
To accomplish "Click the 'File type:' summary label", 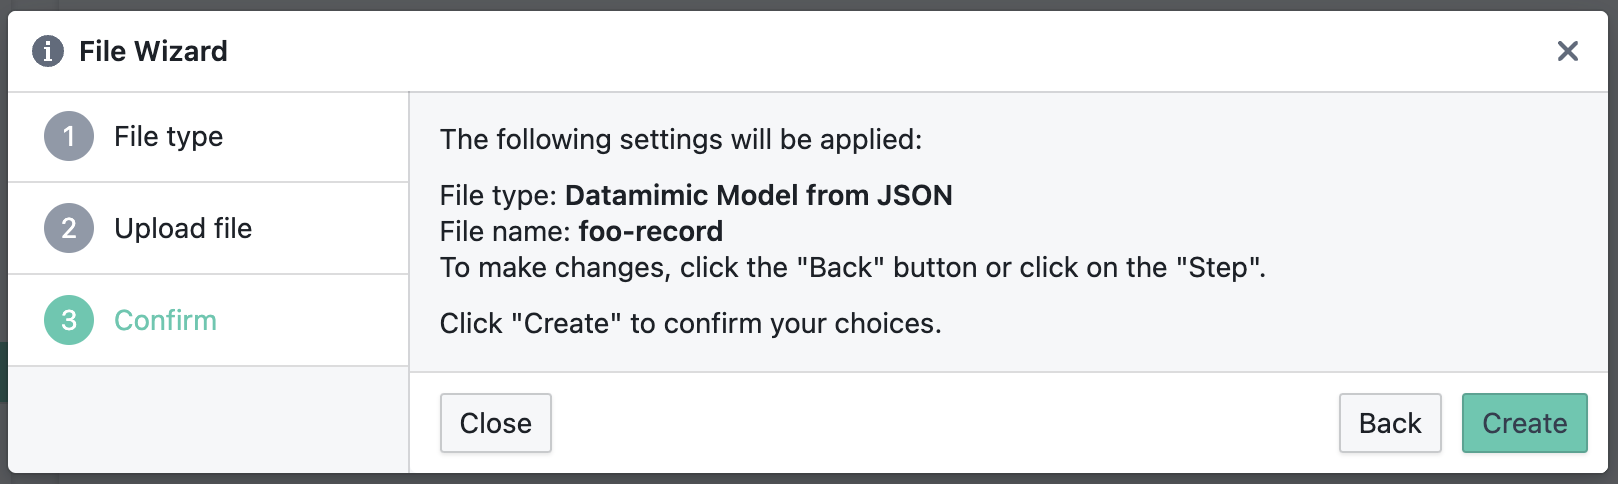I will tap(498, 195).
